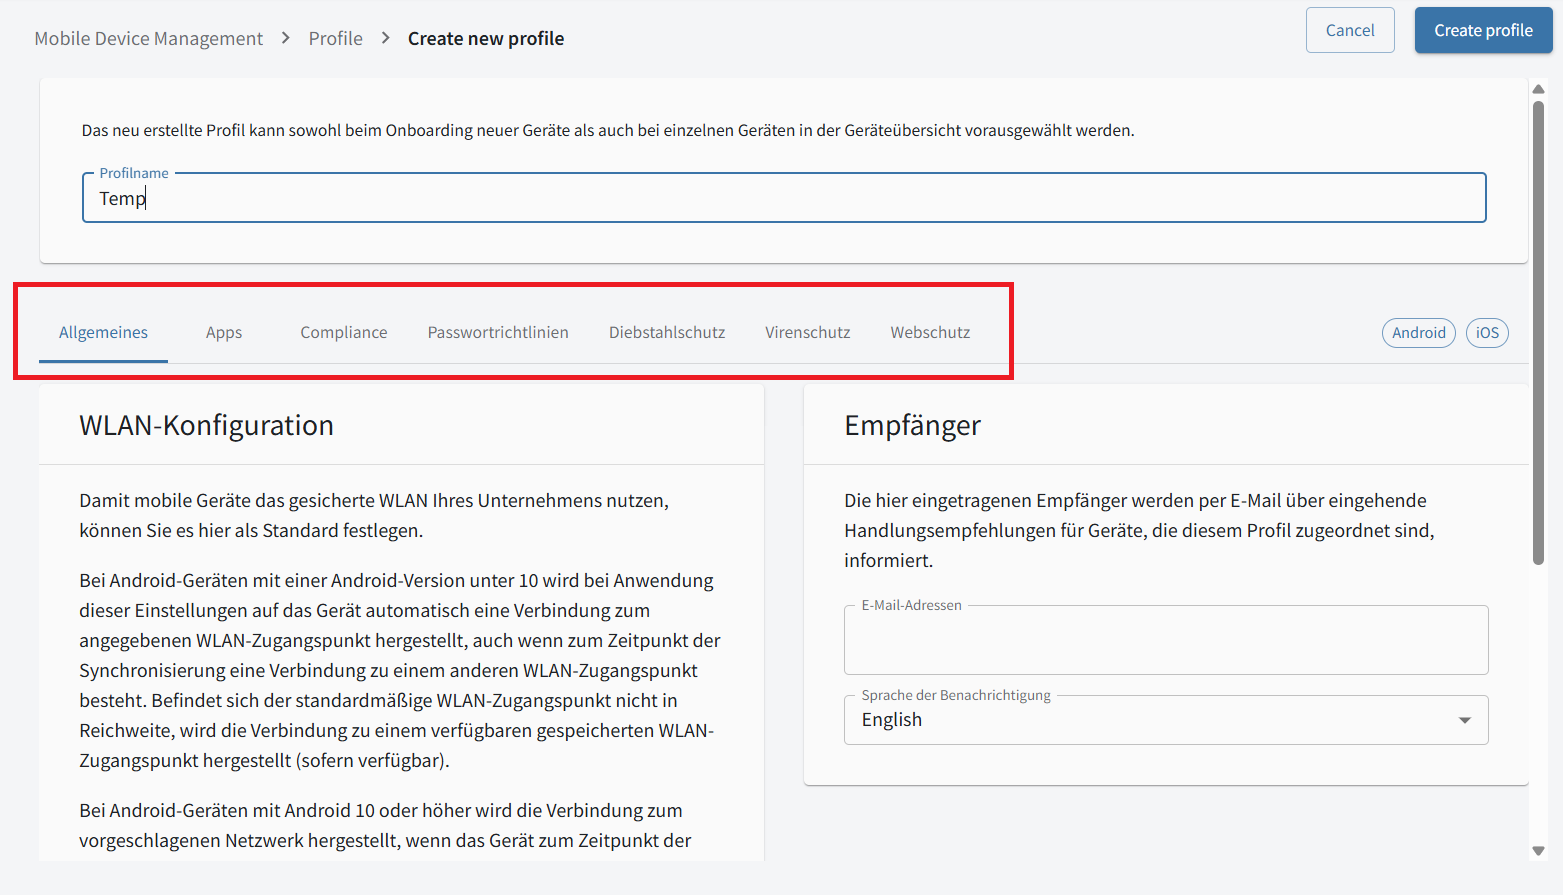Toggle the iOS platform chip
This screenshot has width=1563, height=895.
pyautogui.click(x=1487, y=333)
